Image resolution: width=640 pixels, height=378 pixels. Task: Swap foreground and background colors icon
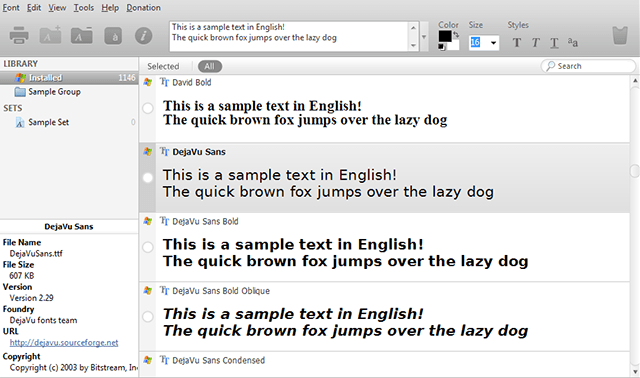tap(456, 35)
